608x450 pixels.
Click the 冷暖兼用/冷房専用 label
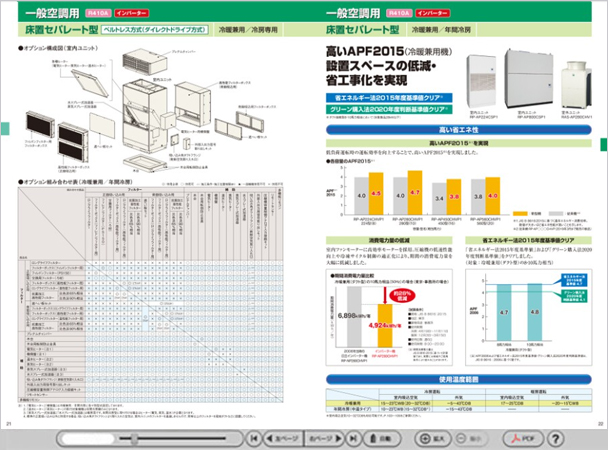248,30
